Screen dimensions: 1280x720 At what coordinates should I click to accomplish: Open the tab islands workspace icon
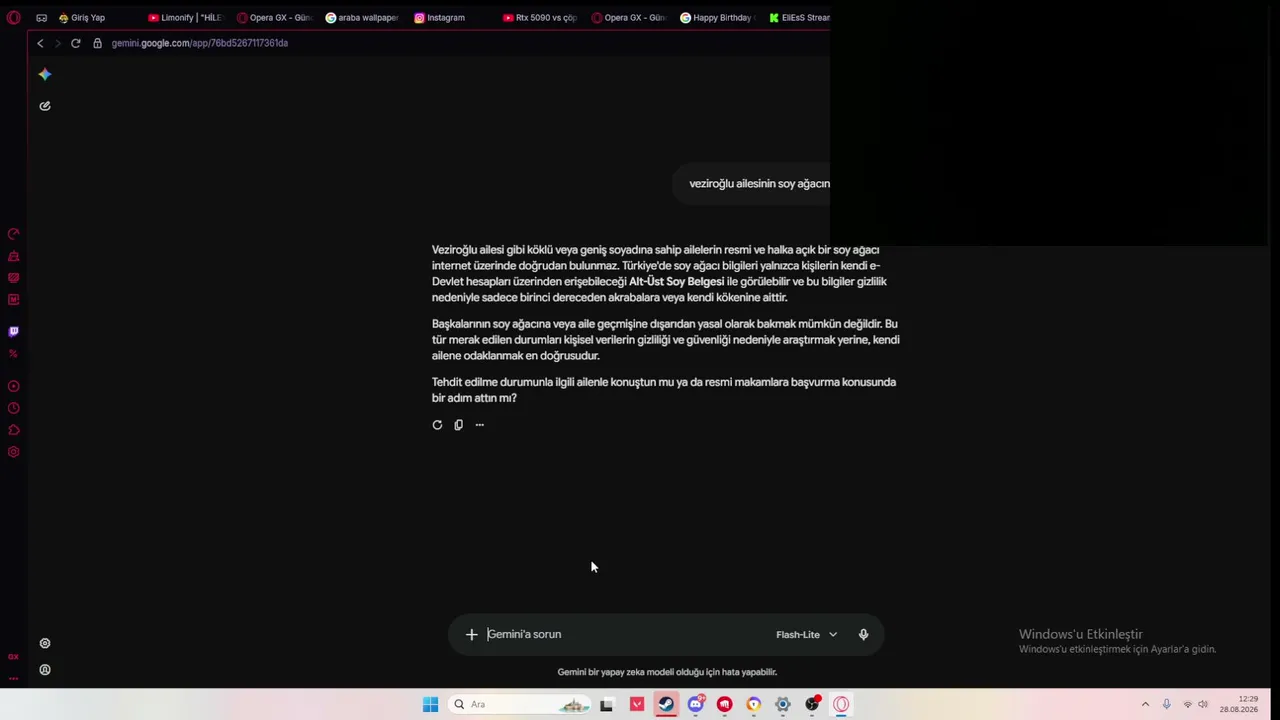tap(41, 17)
